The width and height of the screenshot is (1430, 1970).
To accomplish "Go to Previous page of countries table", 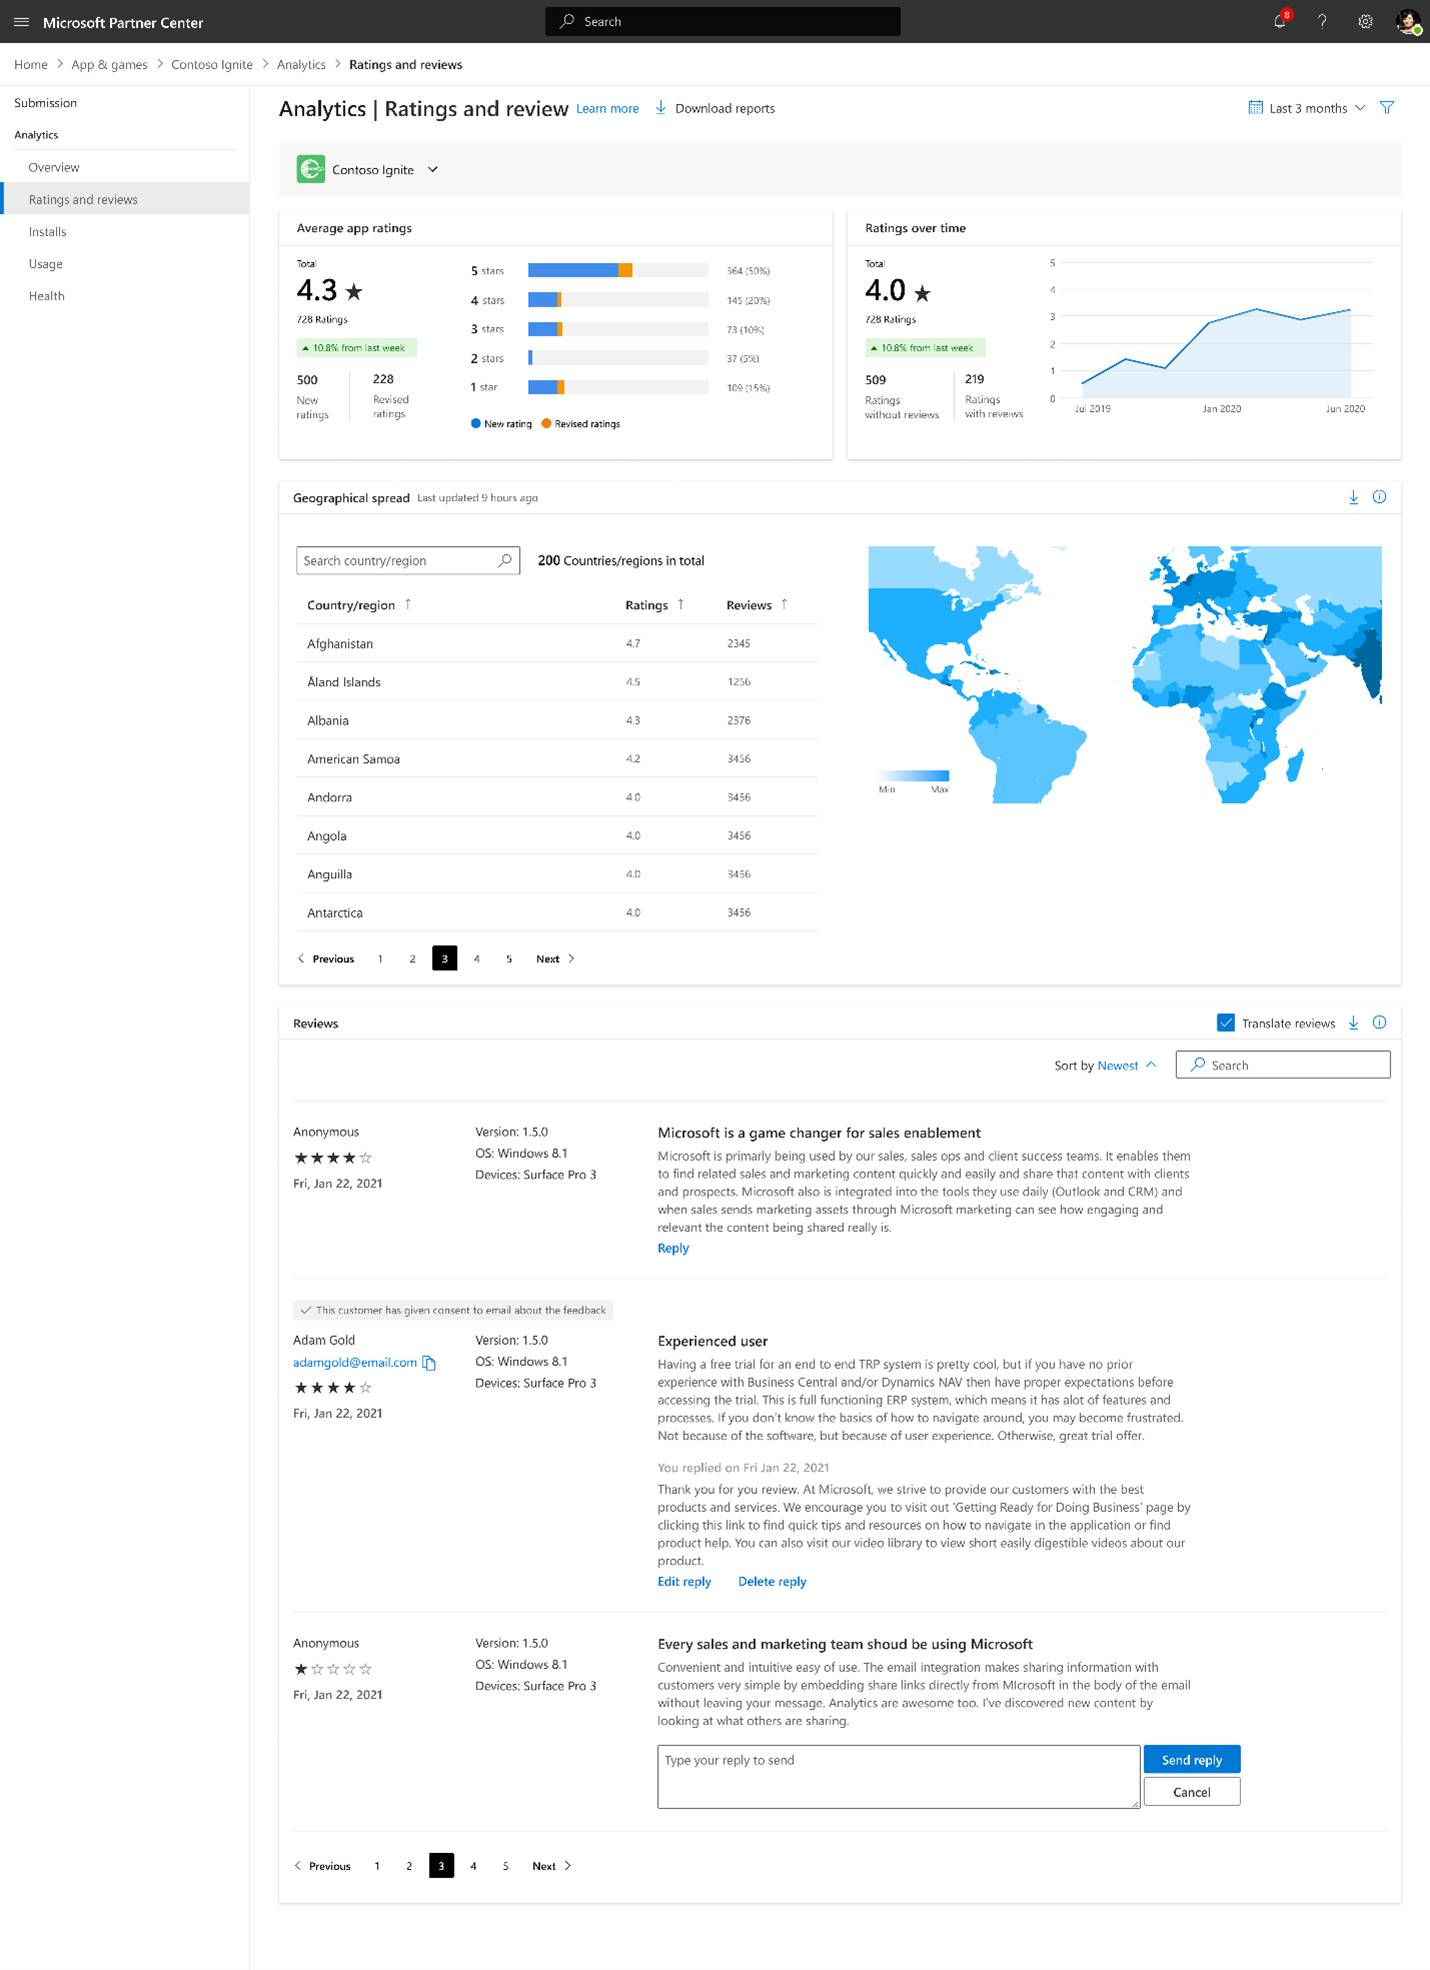I will pyautogui.click(x=326, y=959).
